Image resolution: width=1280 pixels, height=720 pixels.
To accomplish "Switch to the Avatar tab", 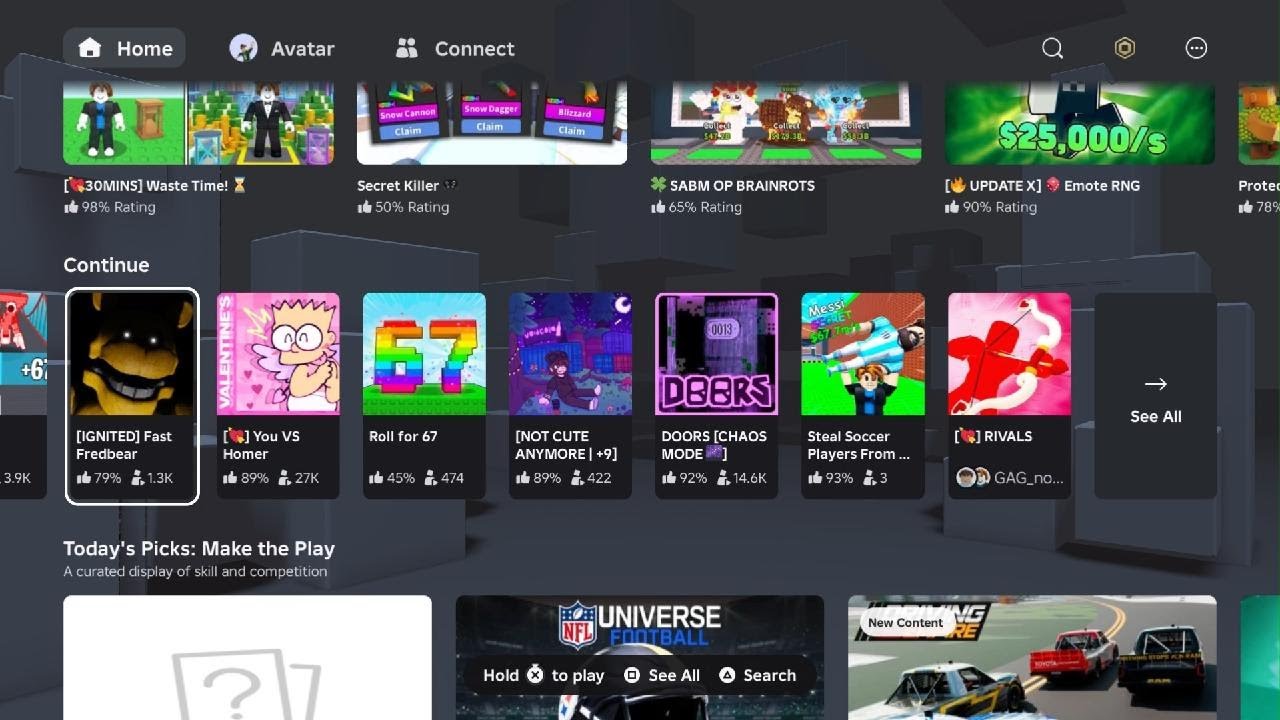I will [281, 48].
